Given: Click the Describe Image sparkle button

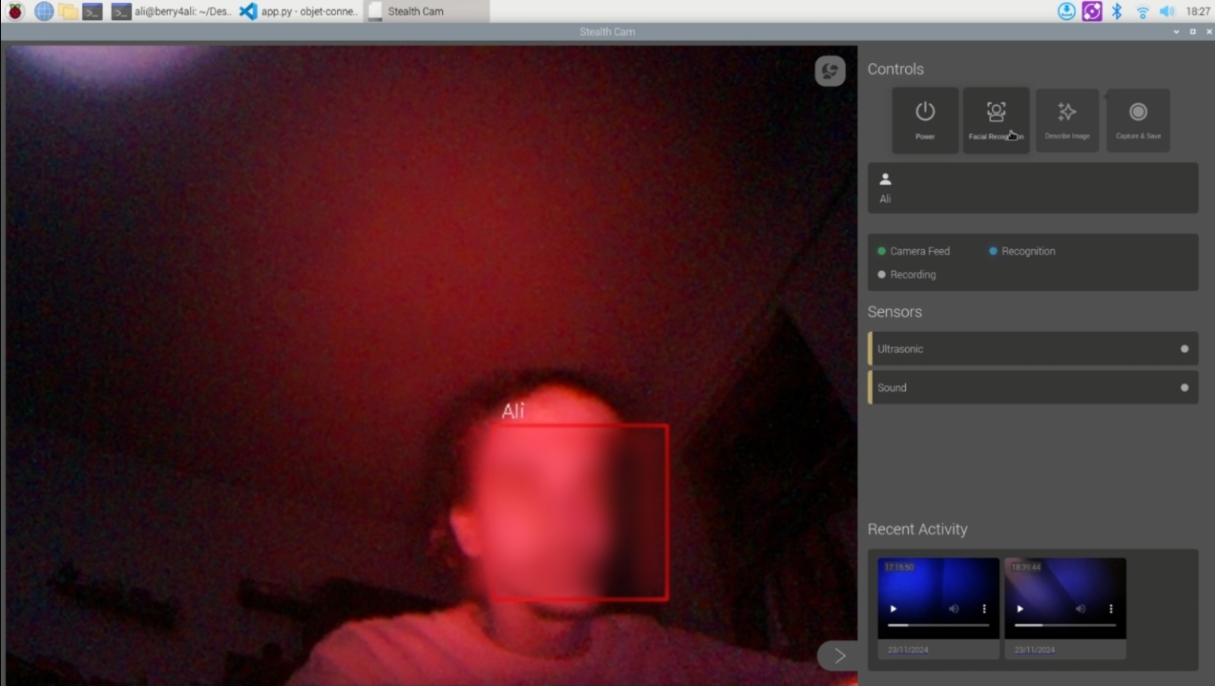Looking at the screenshot, I should click(1067, 121).
